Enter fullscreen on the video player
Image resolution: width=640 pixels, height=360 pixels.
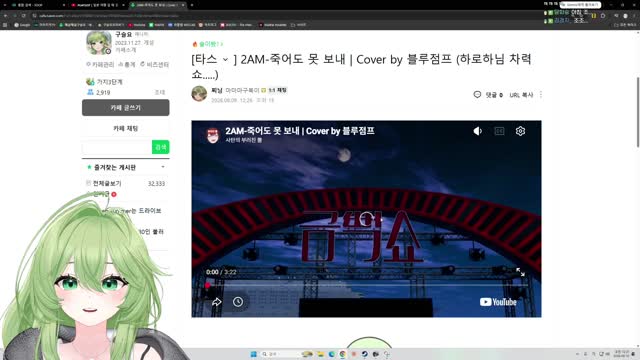click(x=520, y=272)
